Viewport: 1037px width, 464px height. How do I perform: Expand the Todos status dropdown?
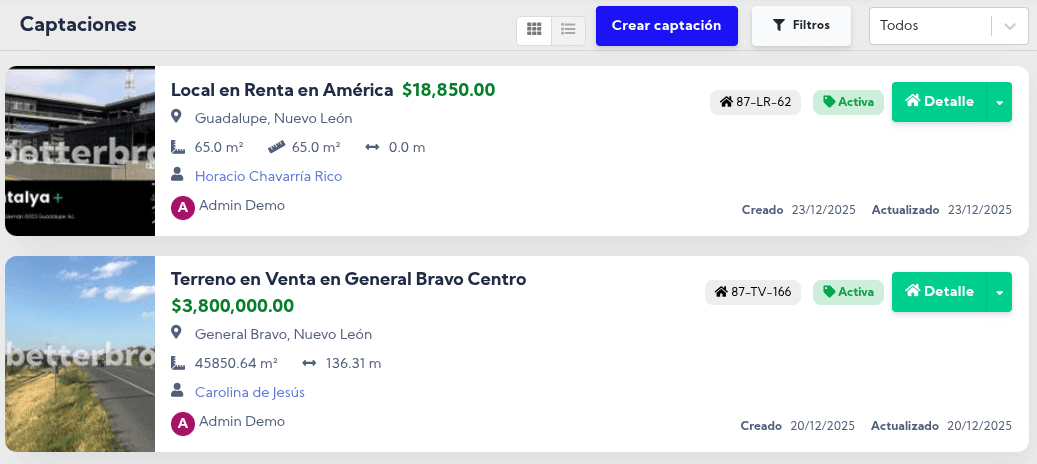pos(935,26)
